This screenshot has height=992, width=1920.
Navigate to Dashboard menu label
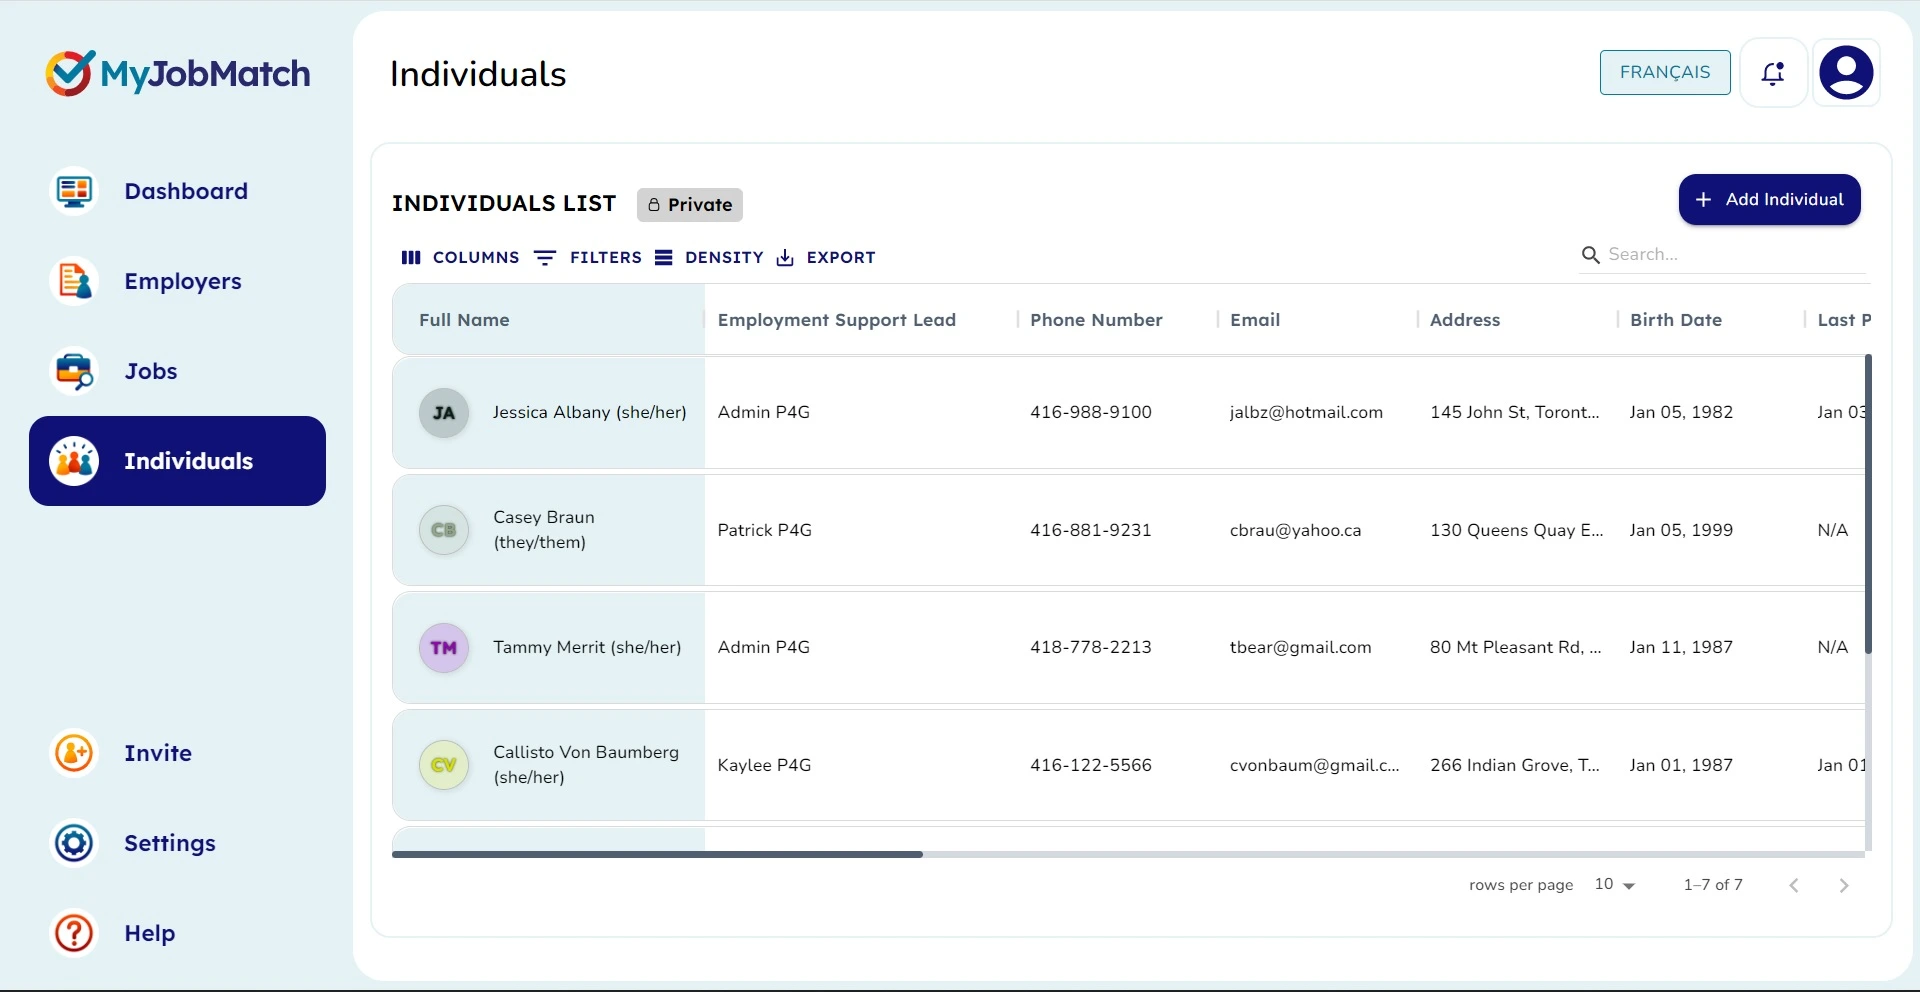186,191
